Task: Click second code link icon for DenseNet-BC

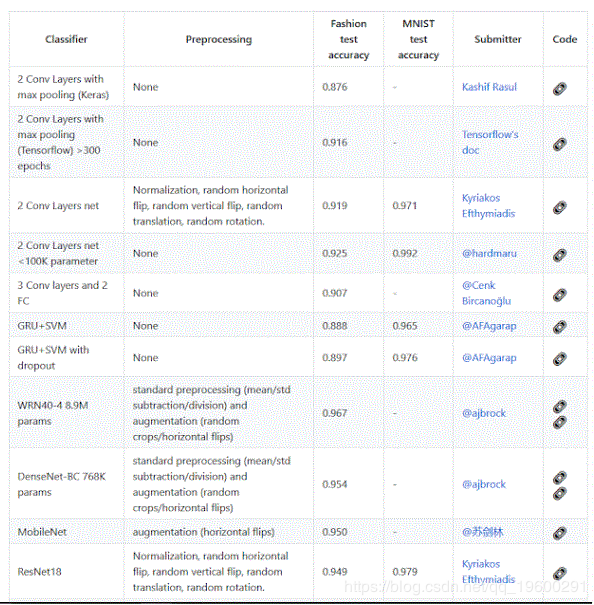Action: [x=560, y=493]
